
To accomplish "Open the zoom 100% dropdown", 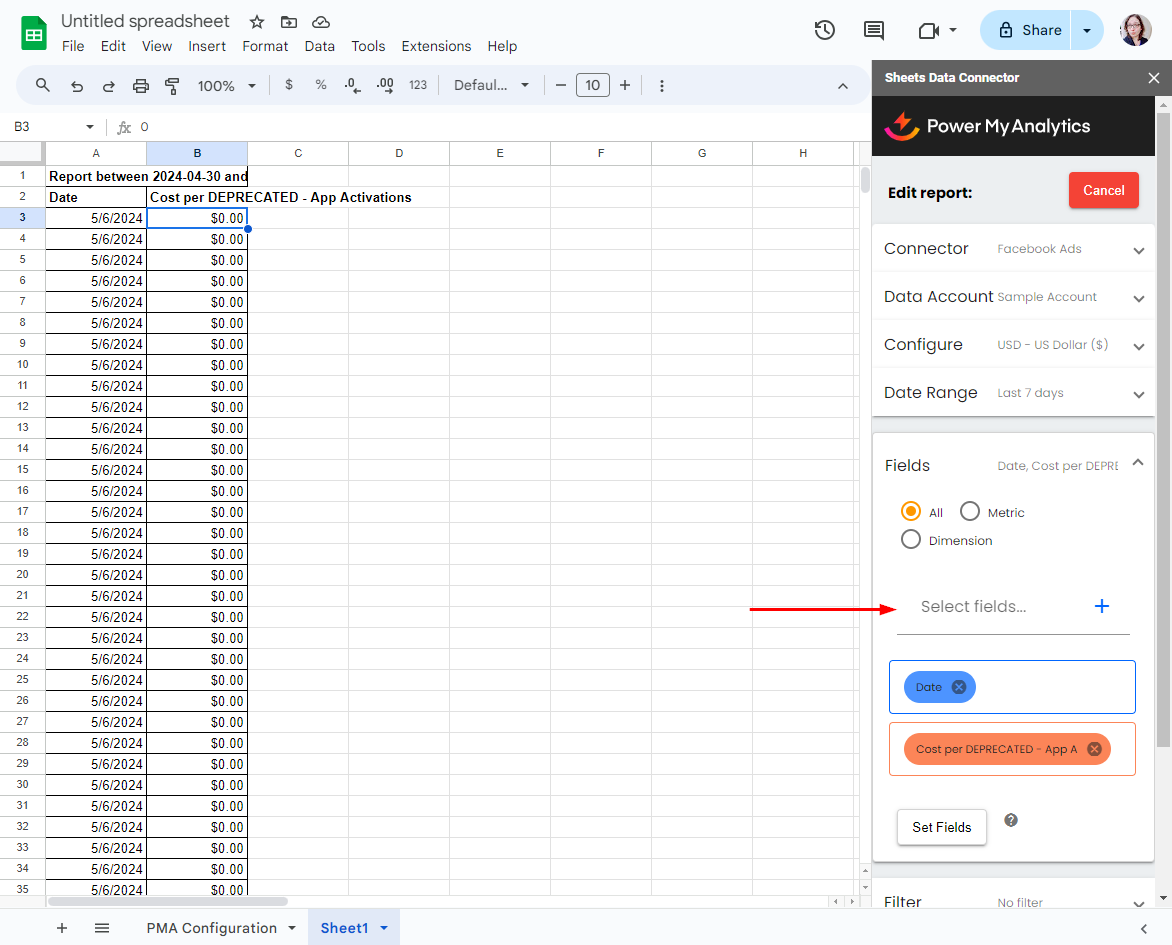I will coord(226,86).
